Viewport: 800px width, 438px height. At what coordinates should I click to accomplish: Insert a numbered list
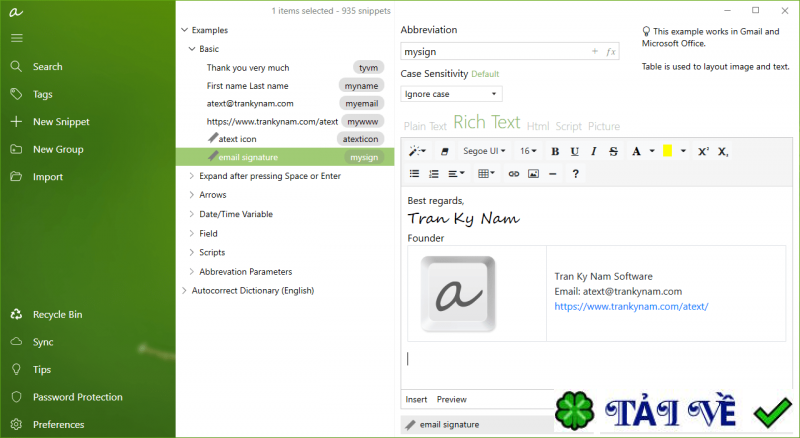(434, 174)
